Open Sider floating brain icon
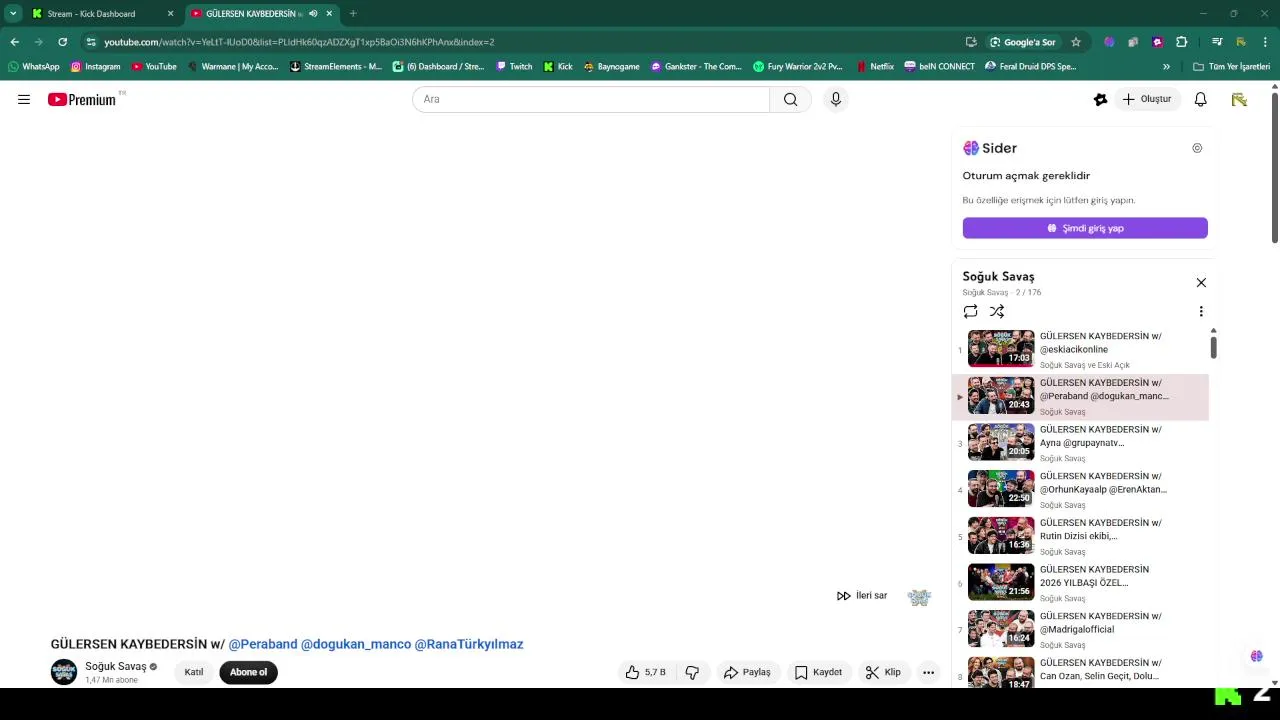The image size is (1280, 720). click(1256, 657)
